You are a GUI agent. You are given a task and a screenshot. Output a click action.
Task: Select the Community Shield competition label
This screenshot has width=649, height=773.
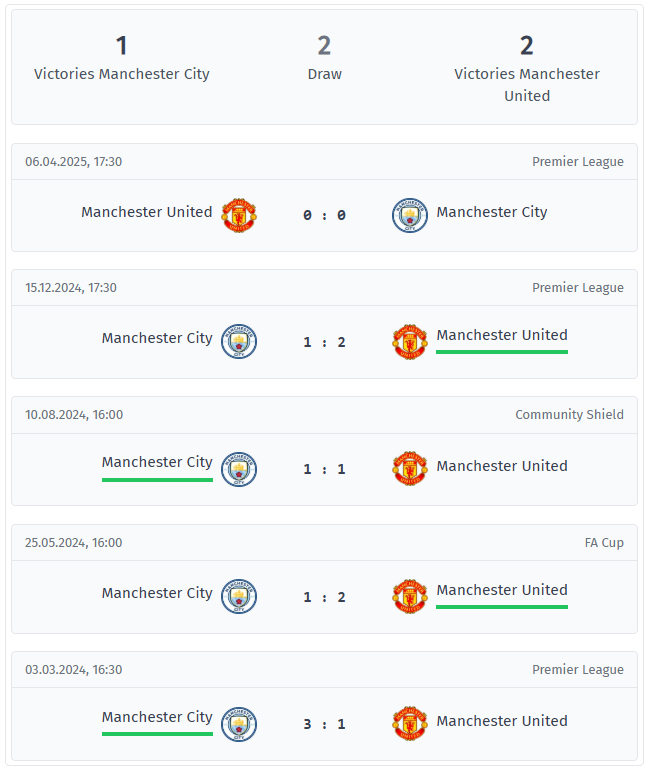pyautogui.click(x=569, y=415)
